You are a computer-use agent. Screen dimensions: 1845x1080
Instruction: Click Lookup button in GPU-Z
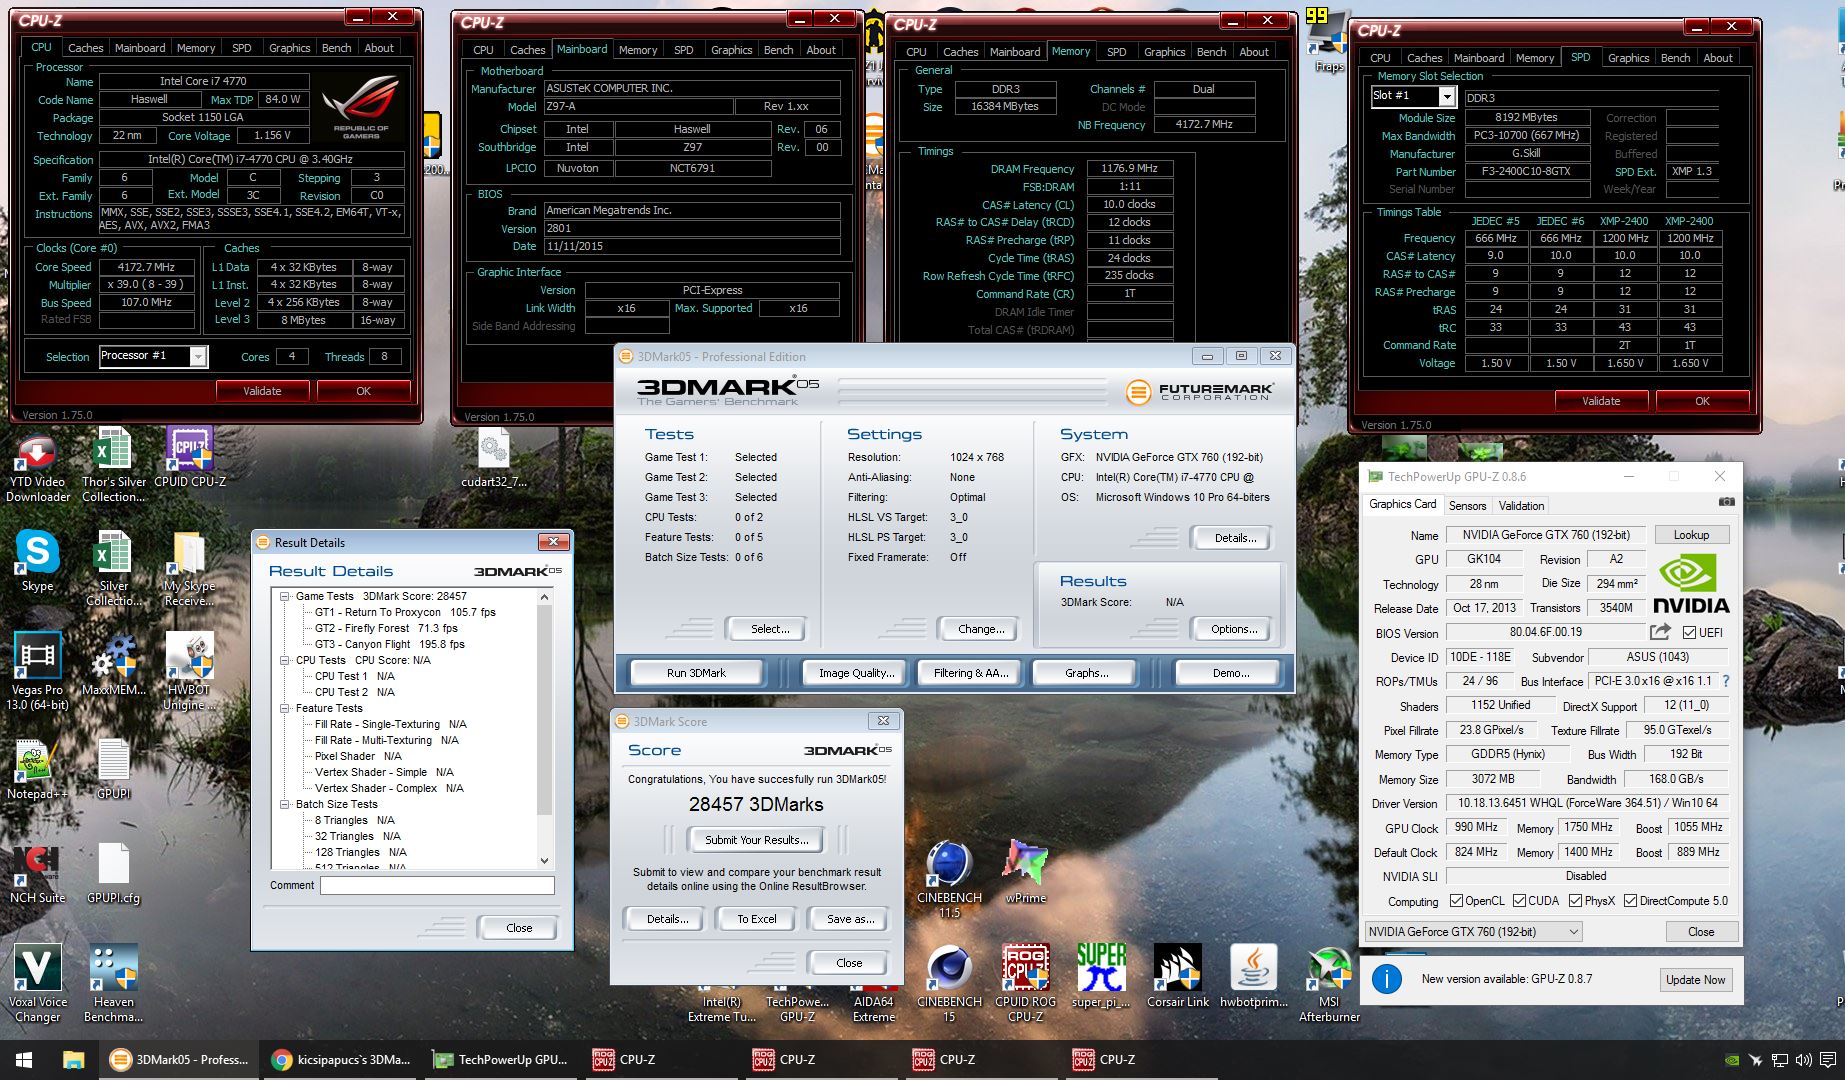point(1691,535)
